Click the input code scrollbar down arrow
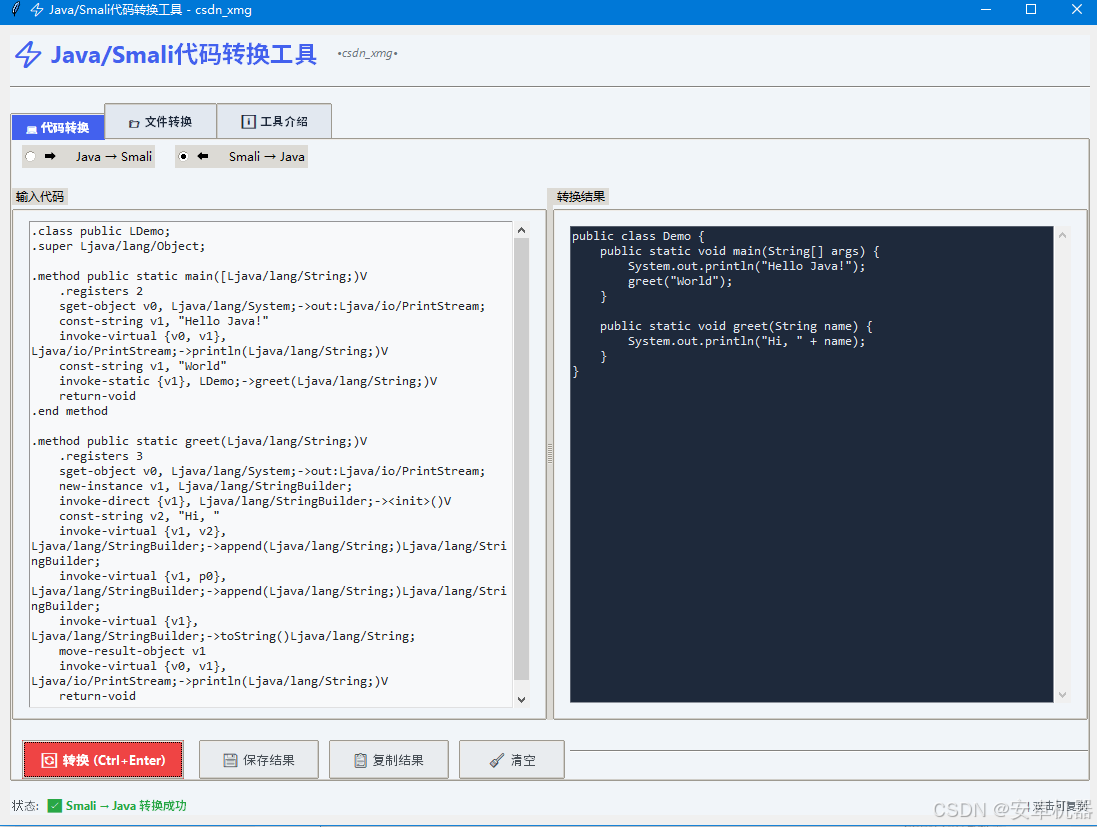Screen dimensions: 1097x827 521,700
